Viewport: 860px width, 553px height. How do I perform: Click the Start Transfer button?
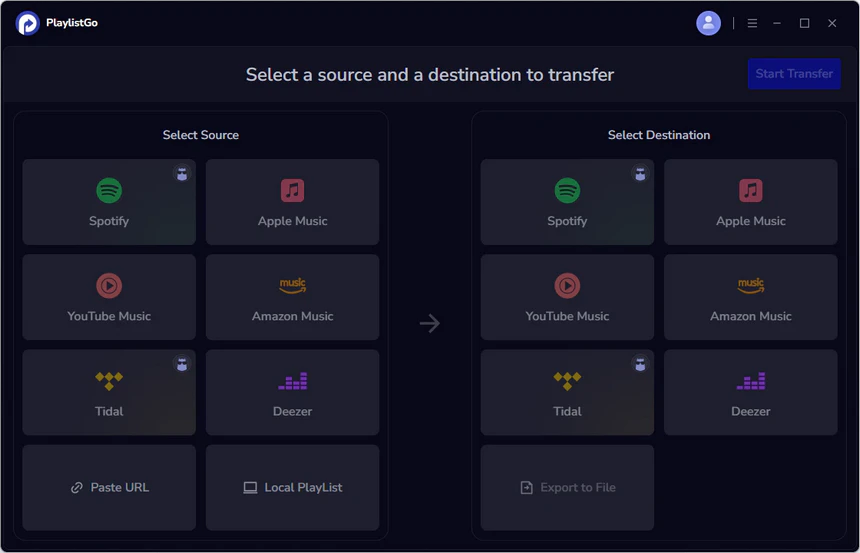pos(794,74)
